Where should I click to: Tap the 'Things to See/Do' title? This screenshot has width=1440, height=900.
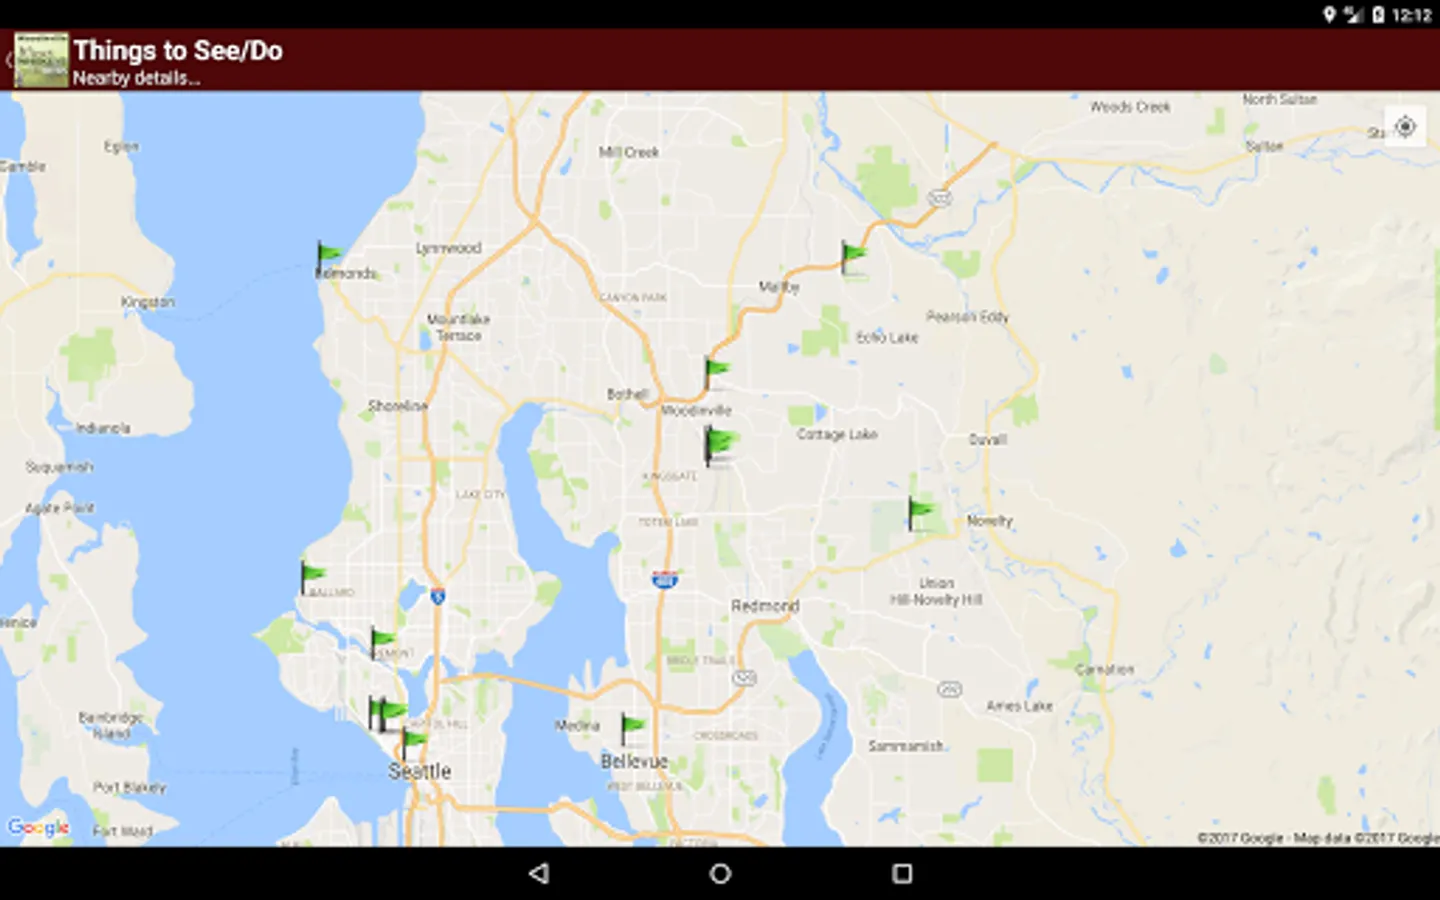[x=178, y=51]
